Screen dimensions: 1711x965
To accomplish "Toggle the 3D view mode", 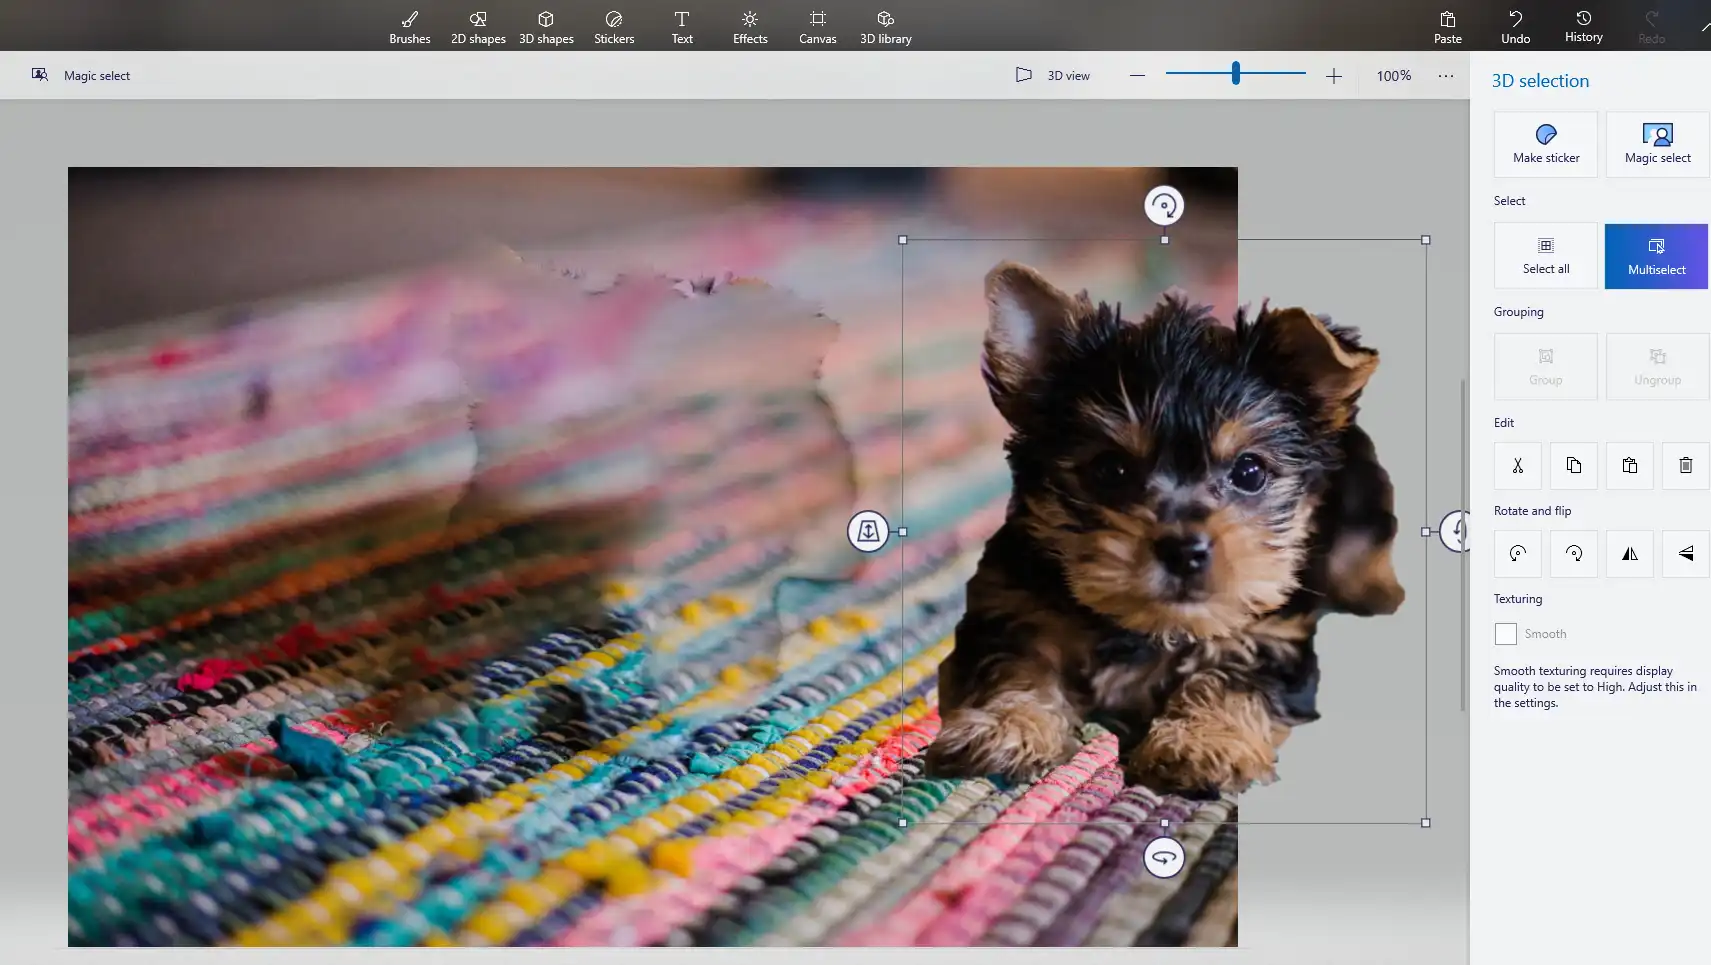I will [x=1053, y=75].
